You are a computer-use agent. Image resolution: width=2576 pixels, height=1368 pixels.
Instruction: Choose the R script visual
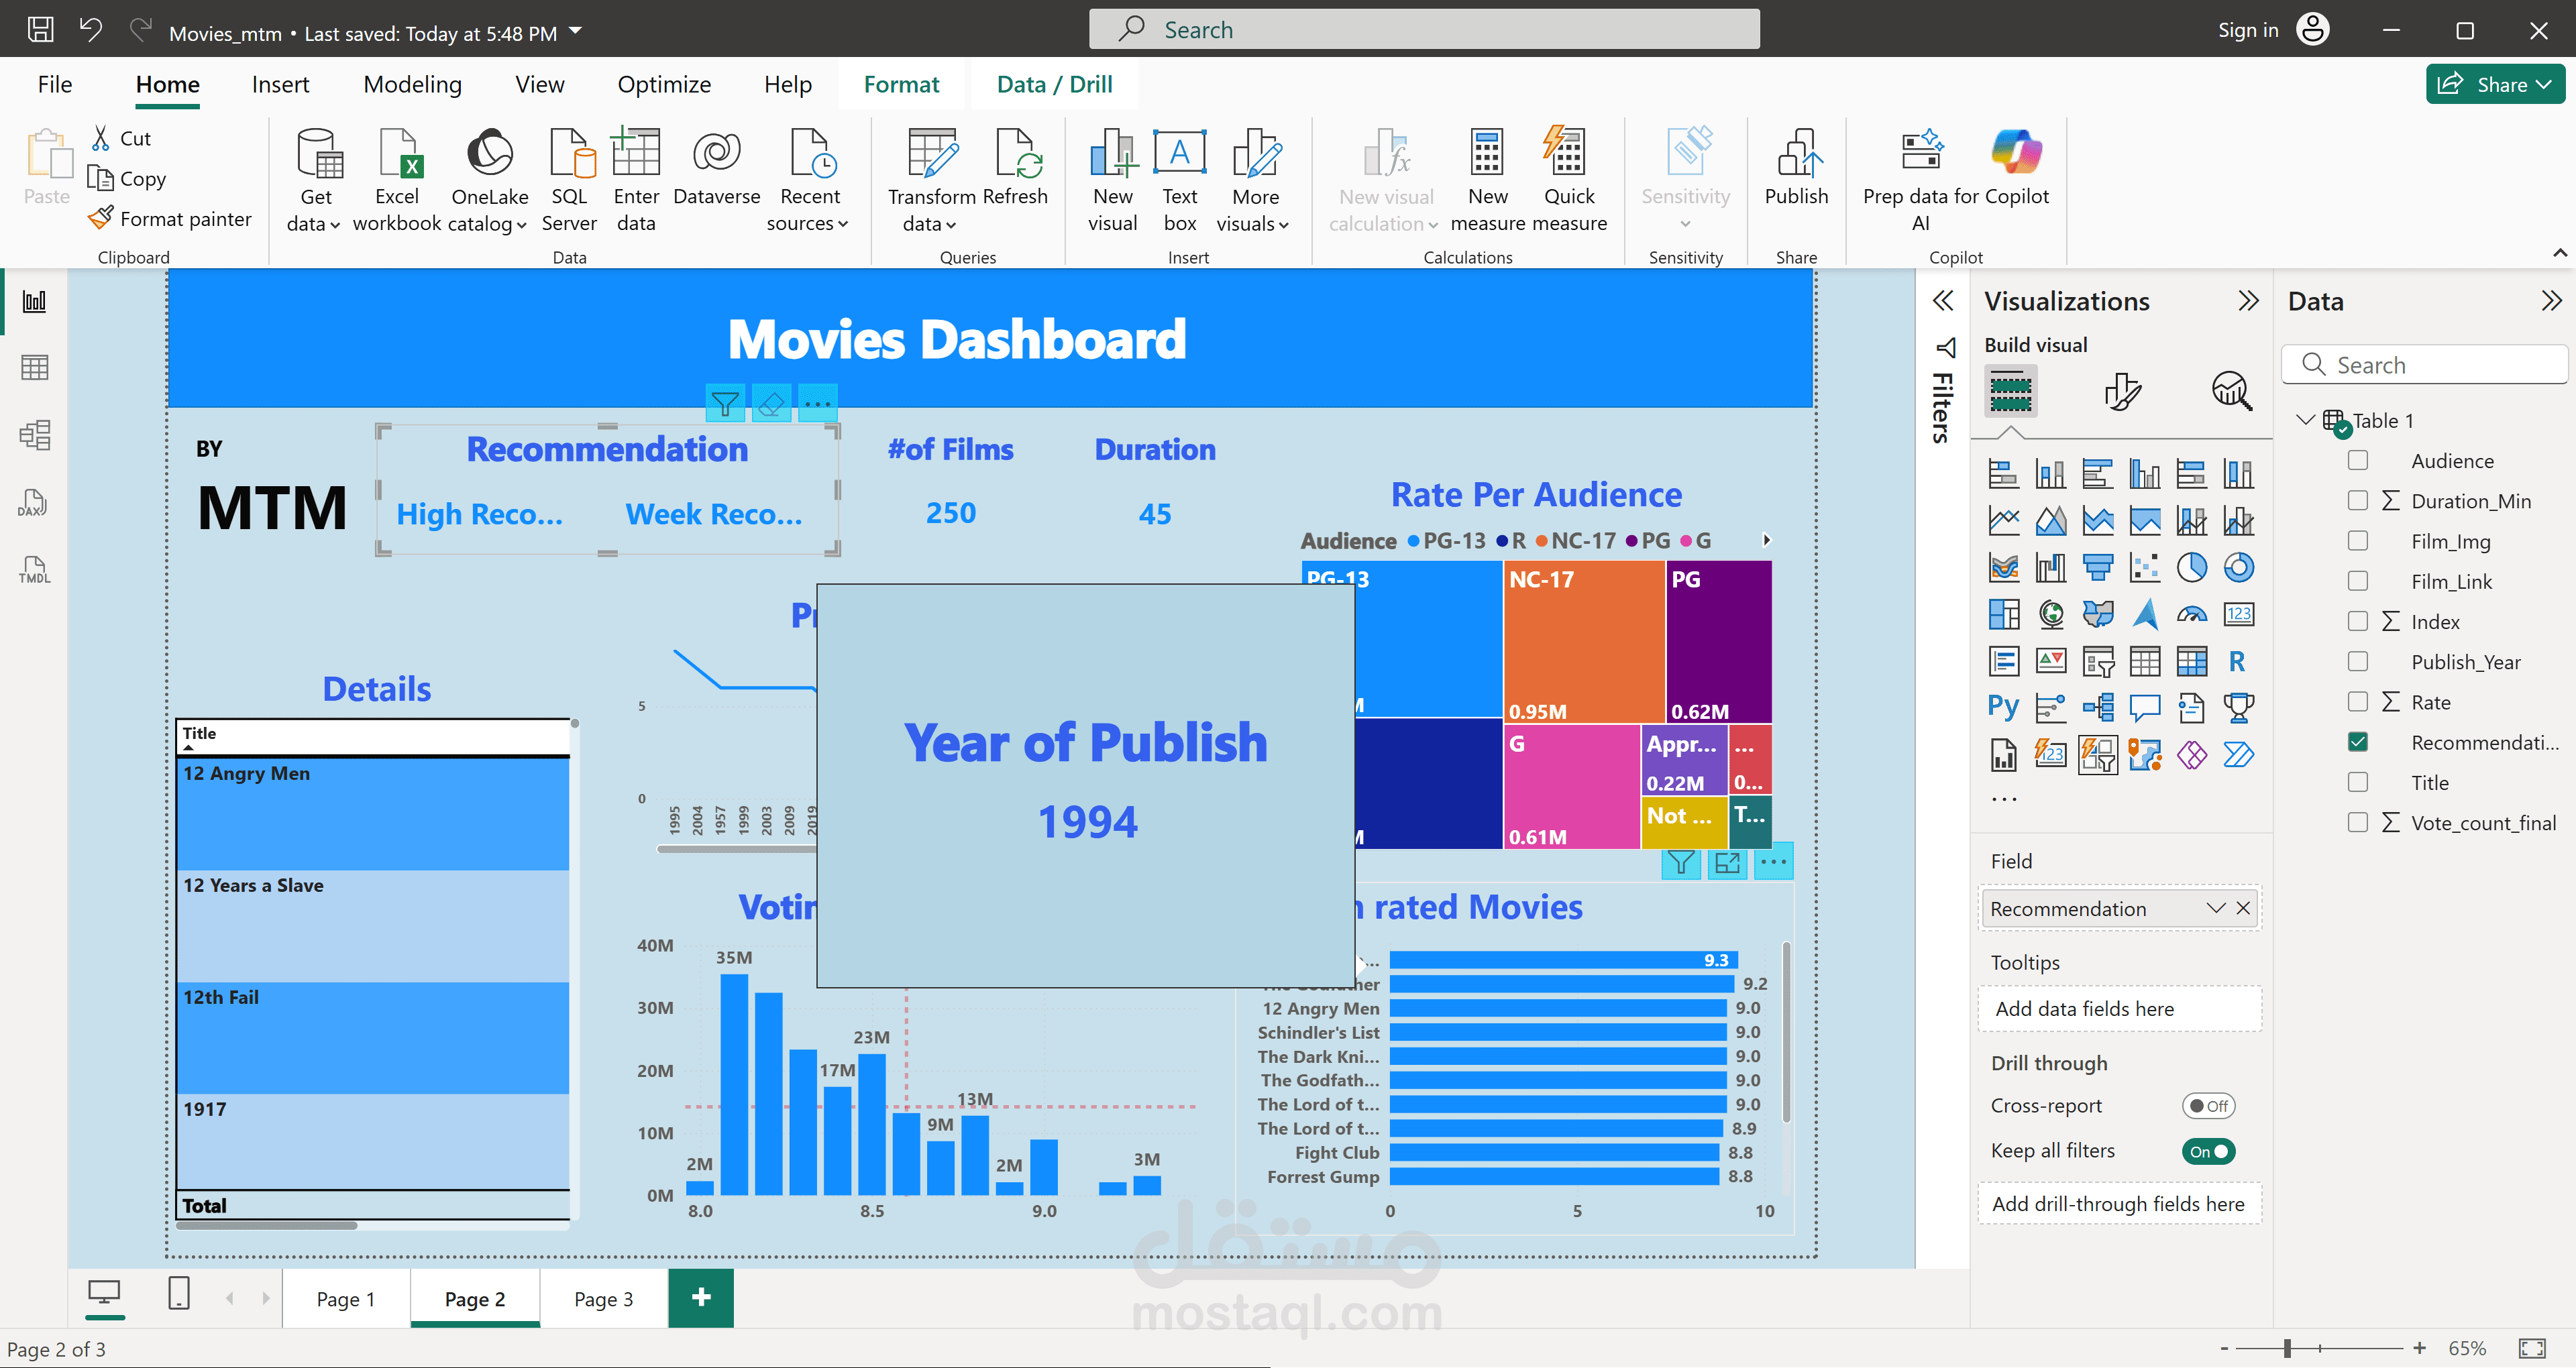click(2238, 661)
